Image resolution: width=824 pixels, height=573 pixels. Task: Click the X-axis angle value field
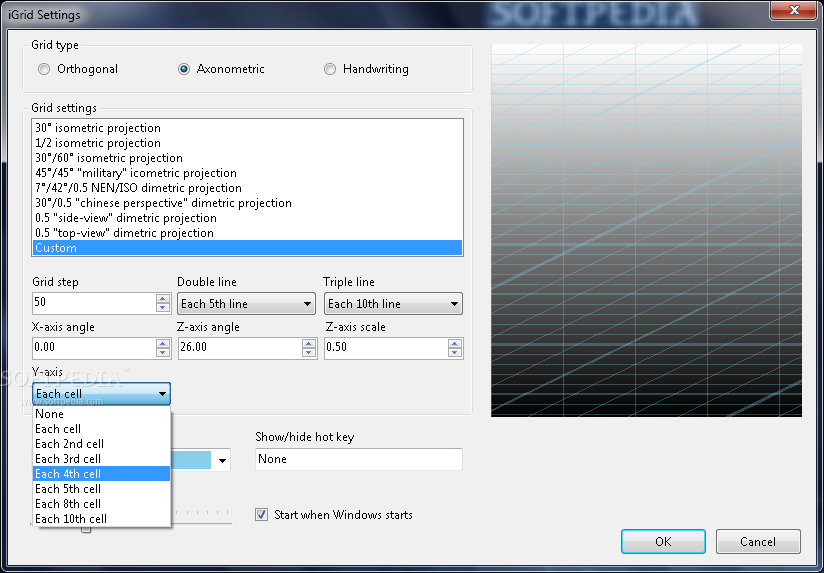click(x=94, y=348)
